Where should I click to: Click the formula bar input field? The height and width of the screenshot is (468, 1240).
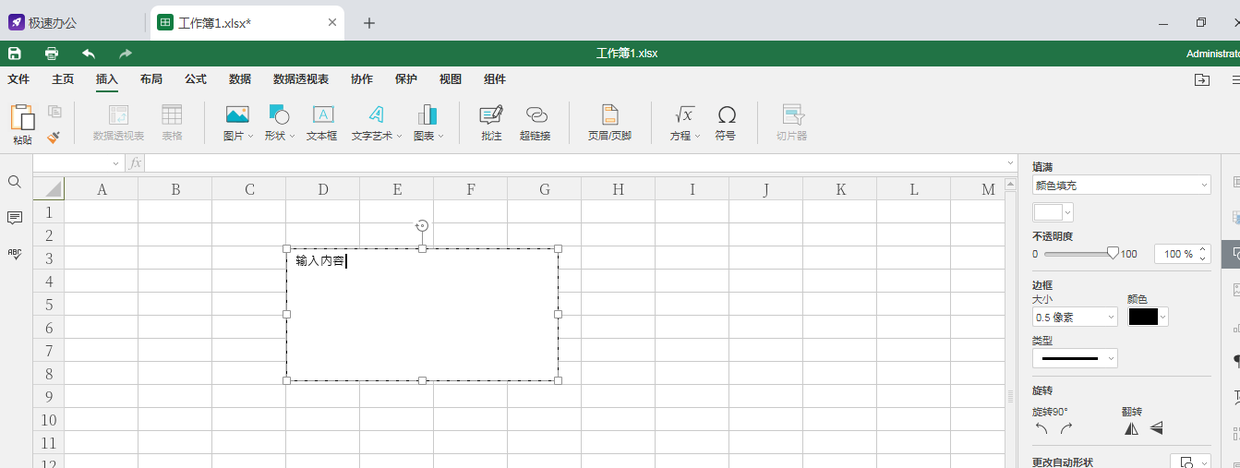(x=575, y=163)
